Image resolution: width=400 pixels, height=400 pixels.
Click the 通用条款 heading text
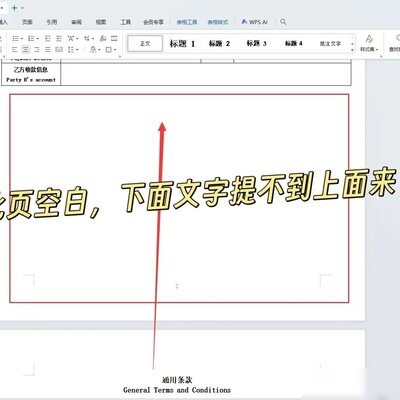point(177,380)
